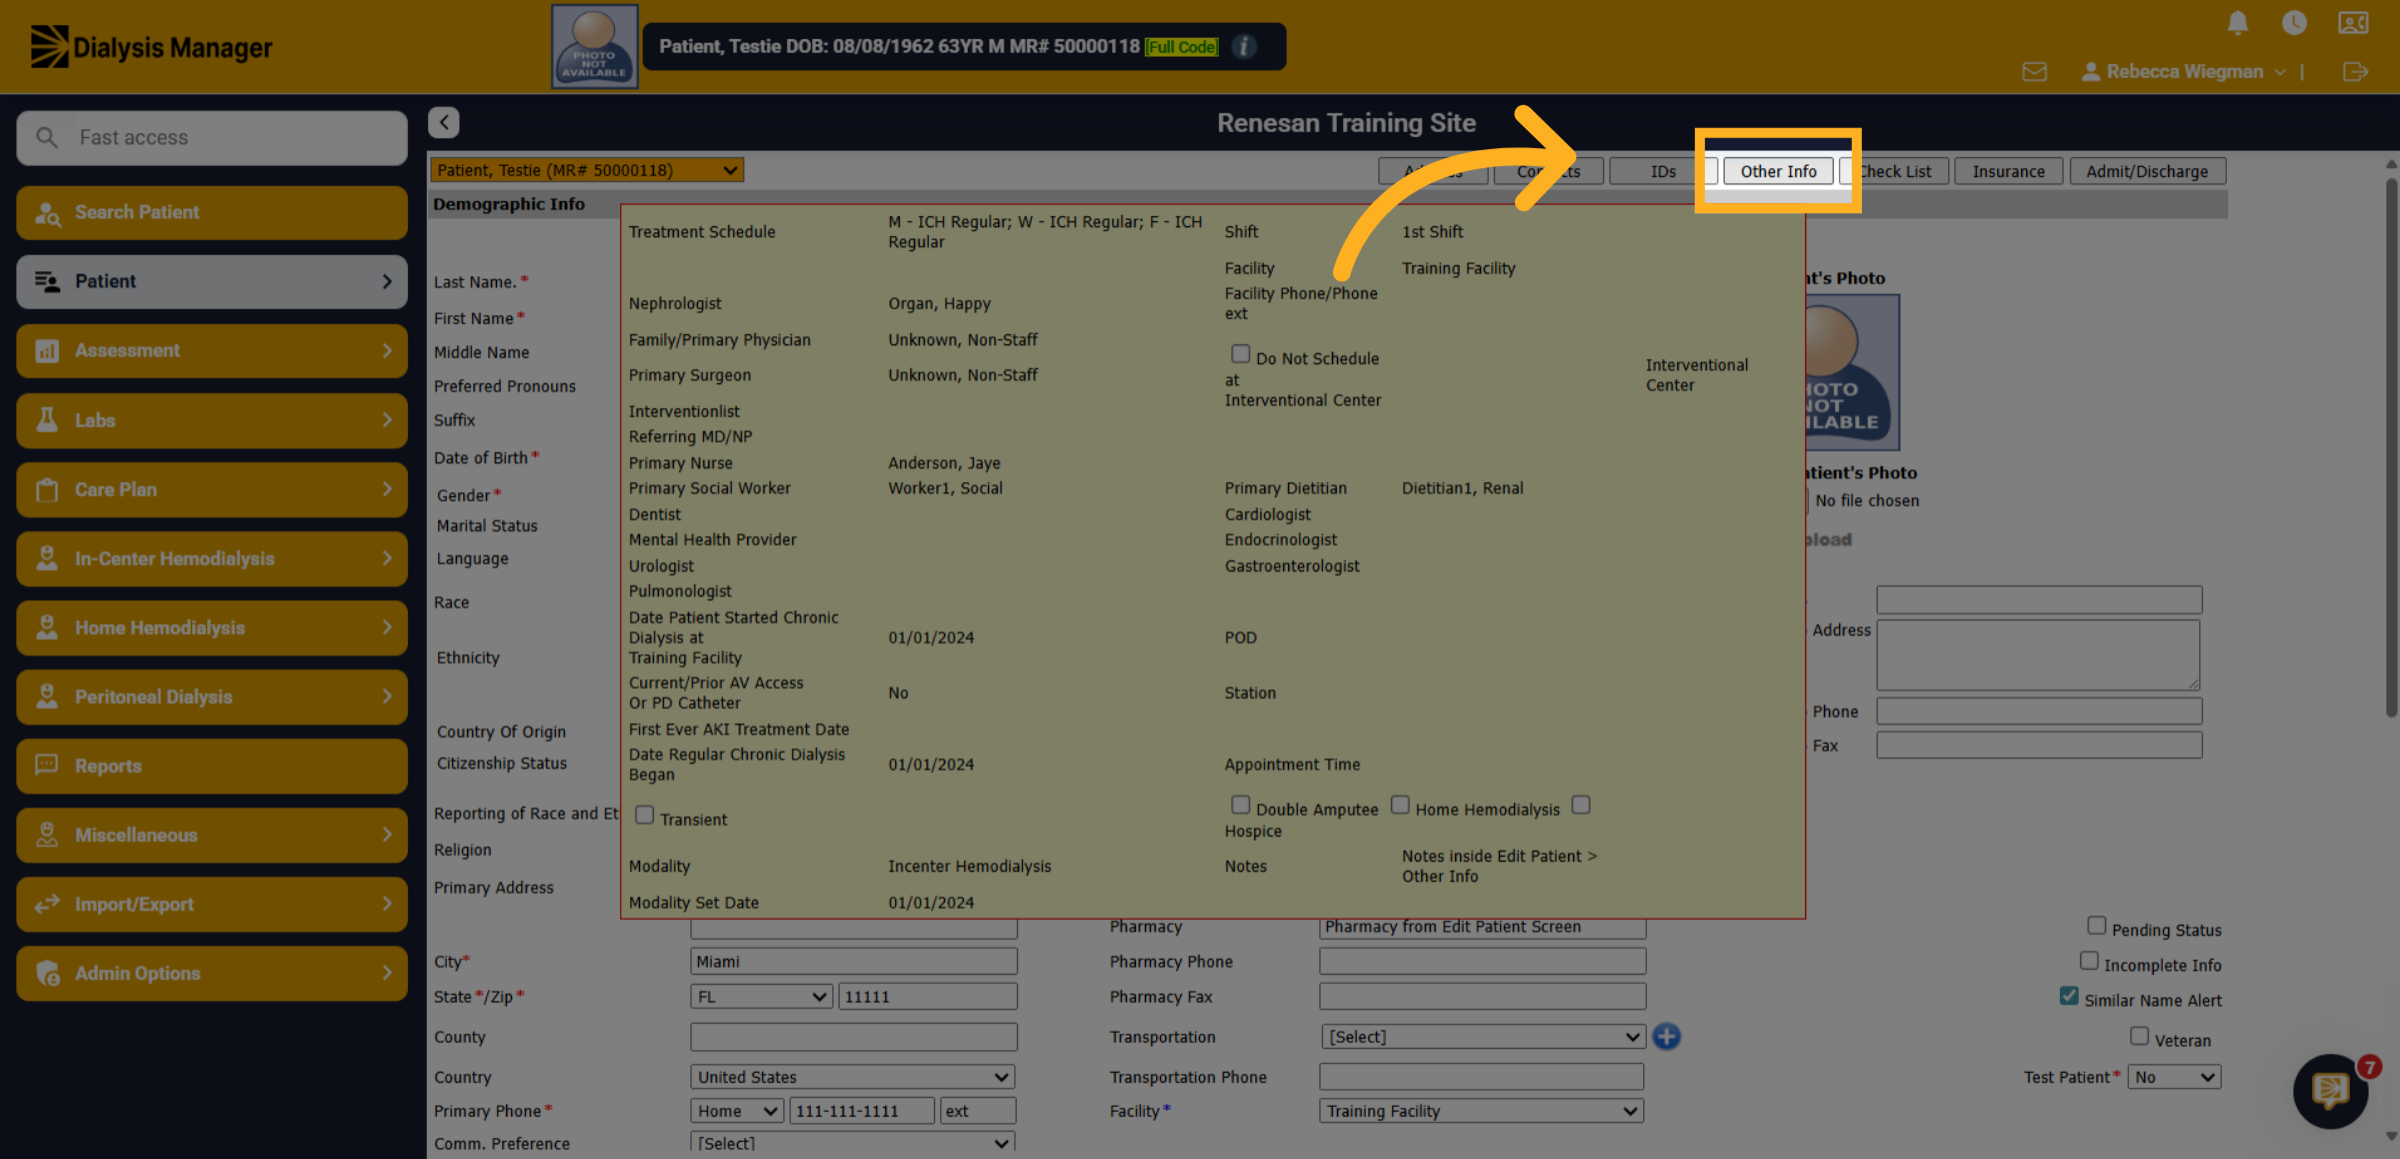Expand the Assessment sidebar menu
Screen dimensions: 2400x1159
point(212,350)
